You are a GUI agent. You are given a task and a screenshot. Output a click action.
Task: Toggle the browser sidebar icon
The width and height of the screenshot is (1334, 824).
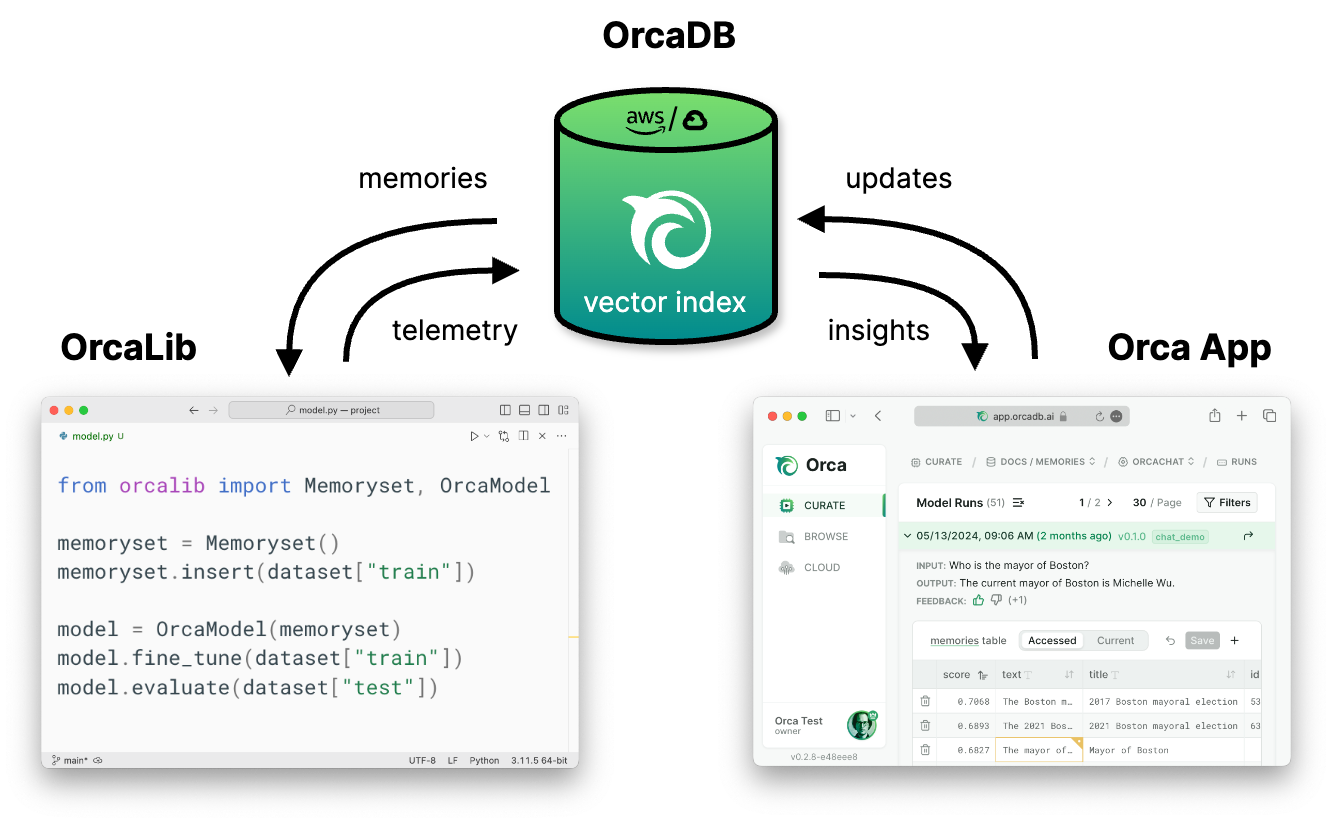click(832, 416)
